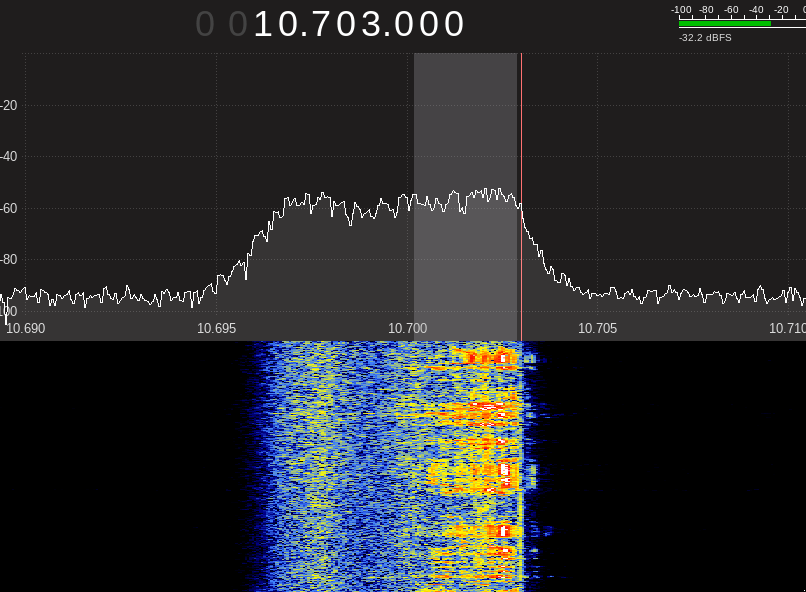Click the vertical tuned-frequency marker line

coord(521,150)
